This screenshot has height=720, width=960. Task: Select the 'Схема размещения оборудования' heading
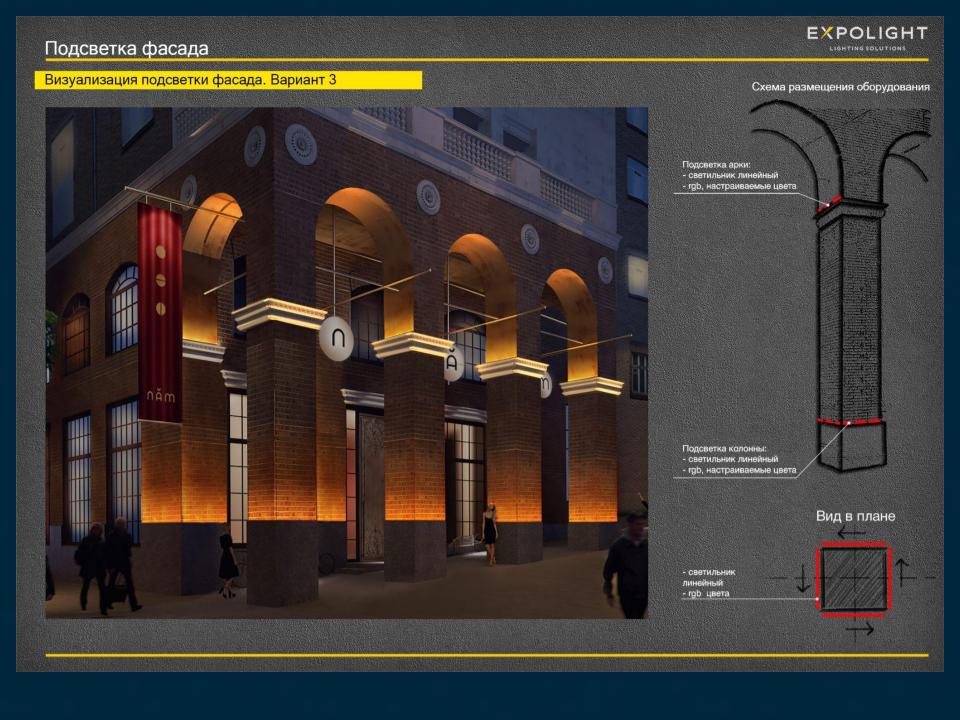coord(841,88)
